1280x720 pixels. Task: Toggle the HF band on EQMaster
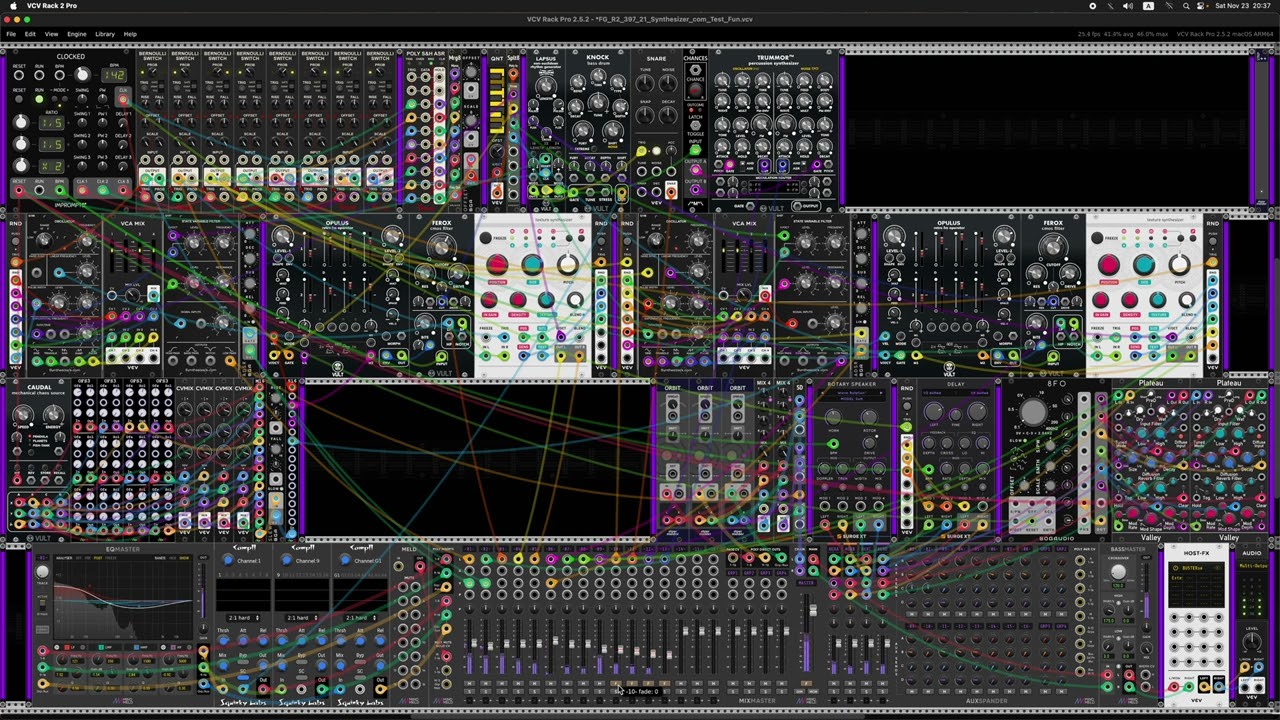(x=173, y=647)
